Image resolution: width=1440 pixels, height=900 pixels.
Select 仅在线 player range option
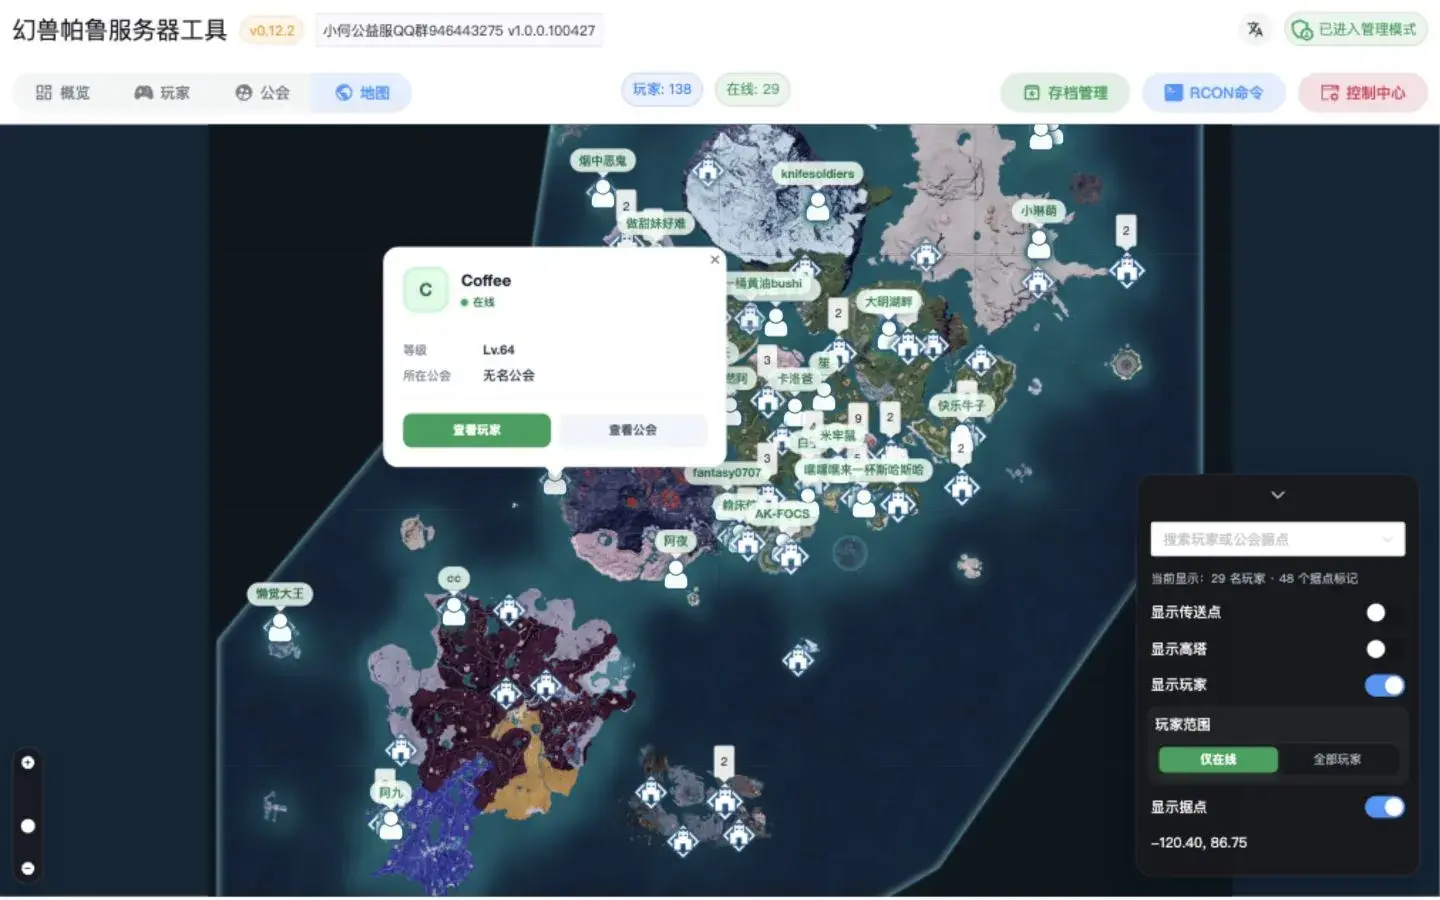point(1218,760)
